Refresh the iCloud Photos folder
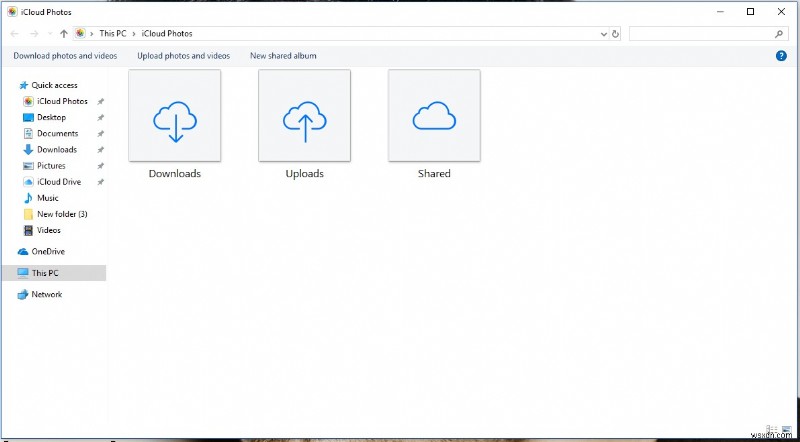800x442 pixels. point(615,34)
